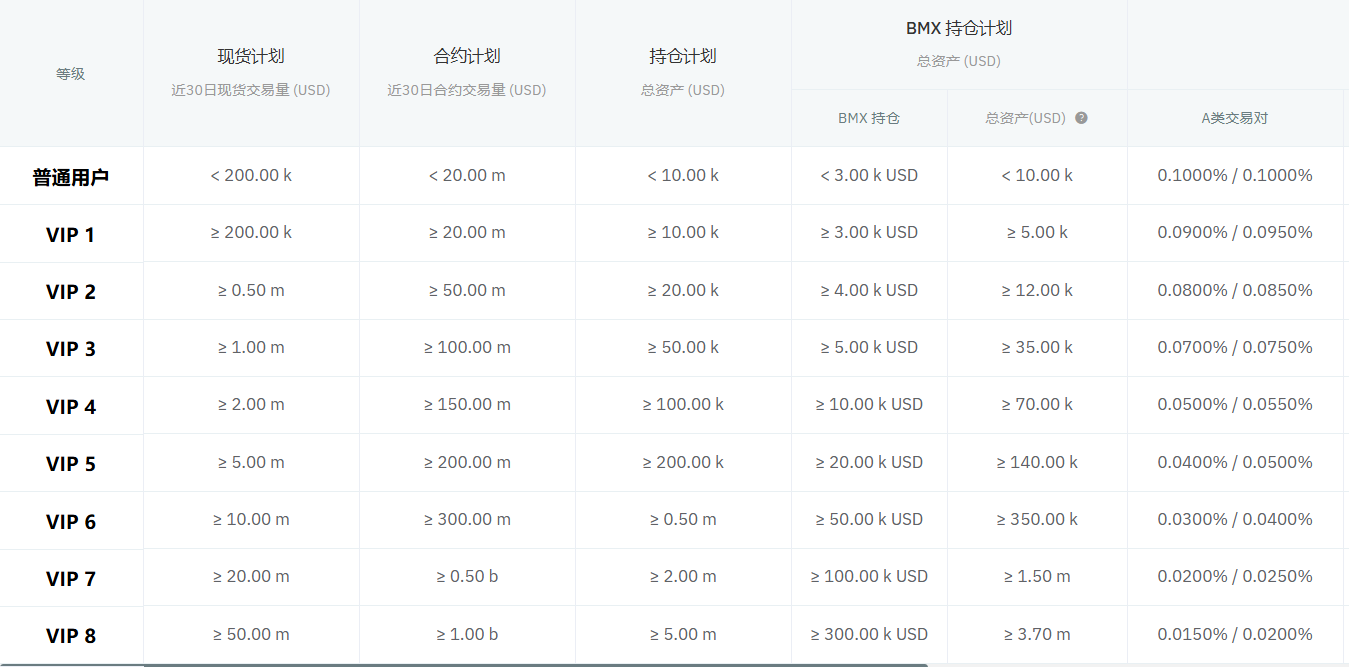Select the A类交易对 sub-header

click(x=1235, y=118)
